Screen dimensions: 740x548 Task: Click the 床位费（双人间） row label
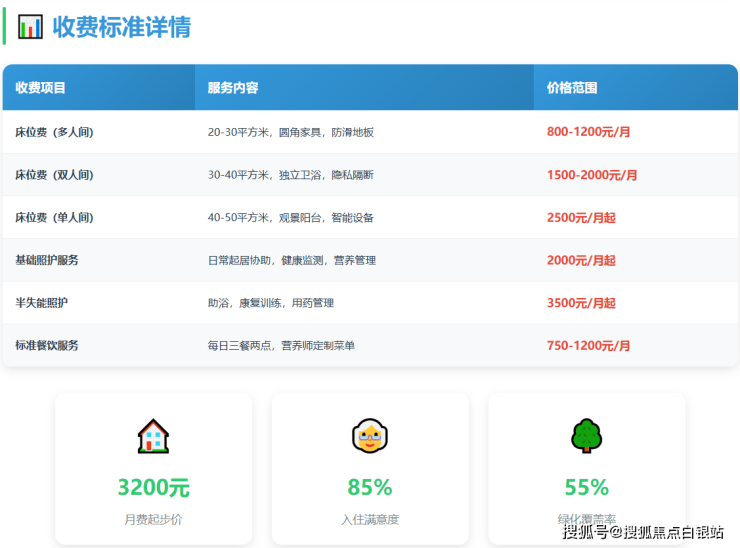coord(54,175)
